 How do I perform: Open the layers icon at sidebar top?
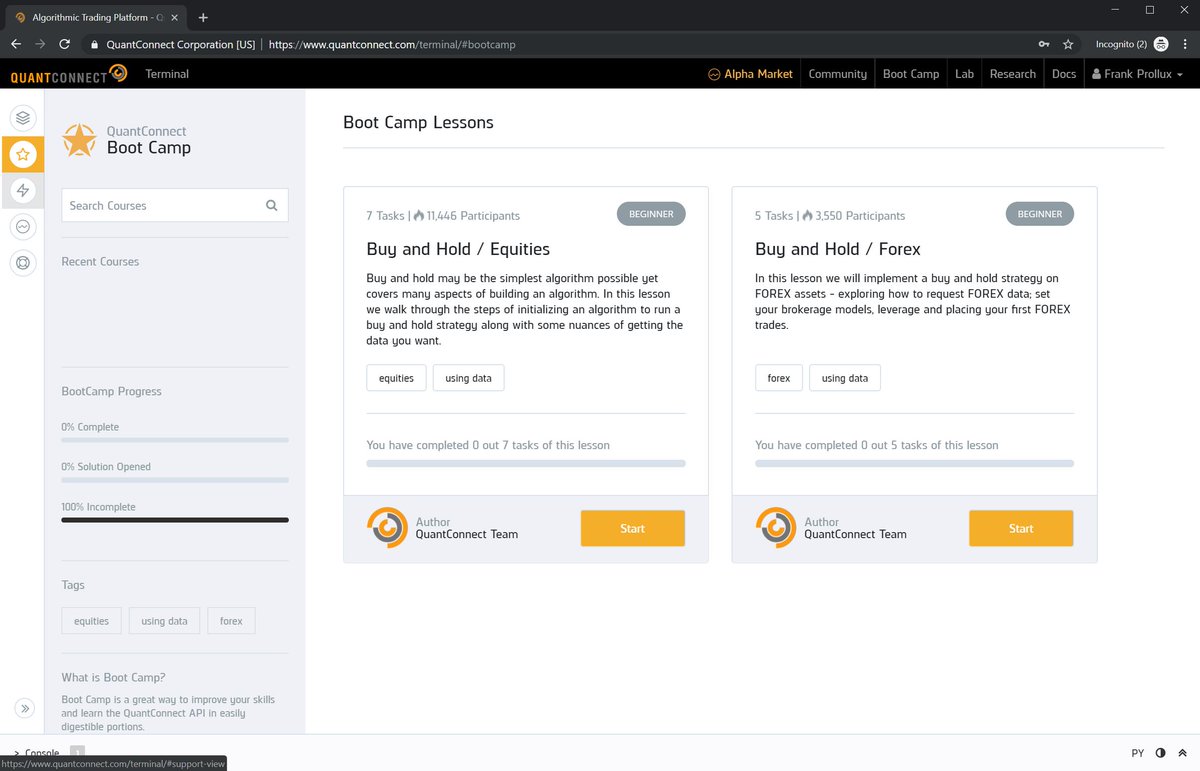pyautogui.click(x=23, y=117)
